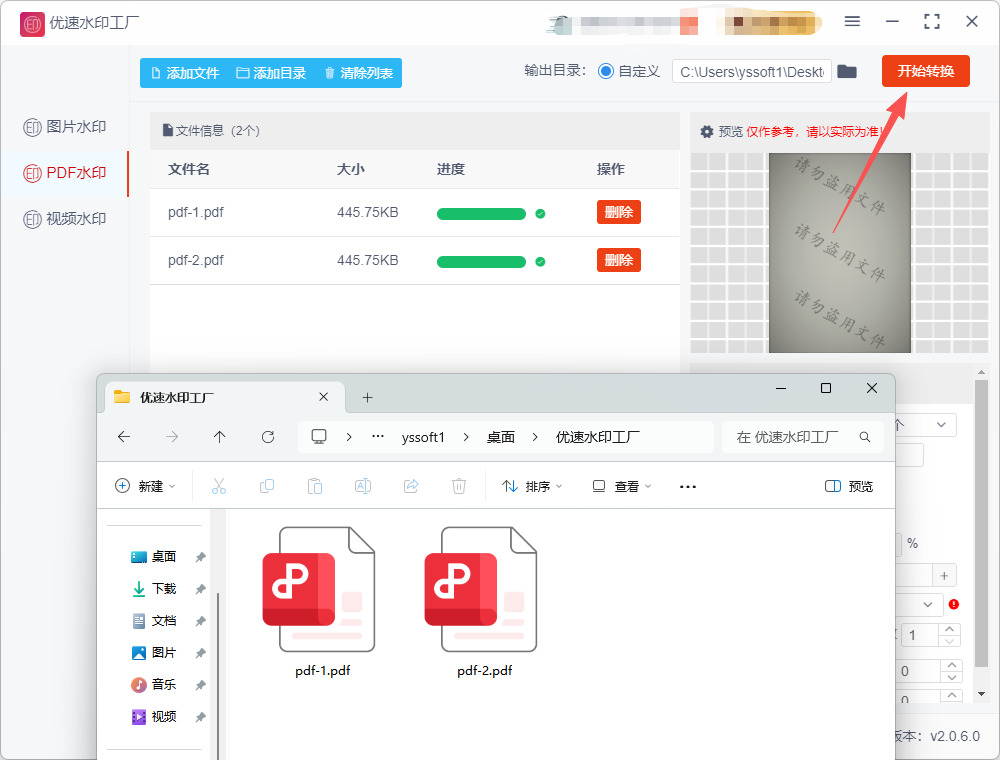The width and height of the screenshot is (1000, 760).
Task: Expand chevron after yssoft1 breadcrumb
Action: tap(466, 437)
